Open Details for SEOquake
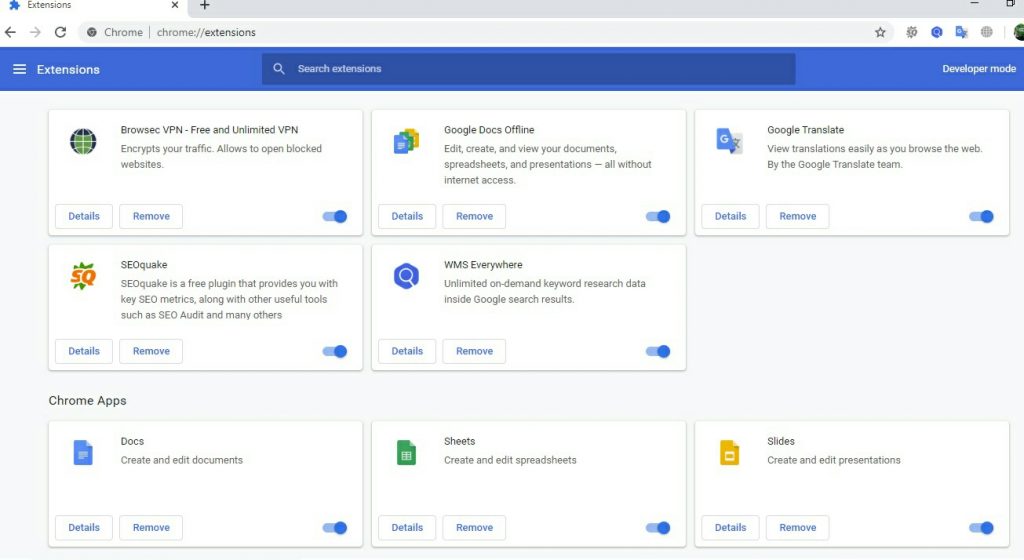Image resolution: width=1024 pixels, height=560 pixels. [x=84, y=351]
